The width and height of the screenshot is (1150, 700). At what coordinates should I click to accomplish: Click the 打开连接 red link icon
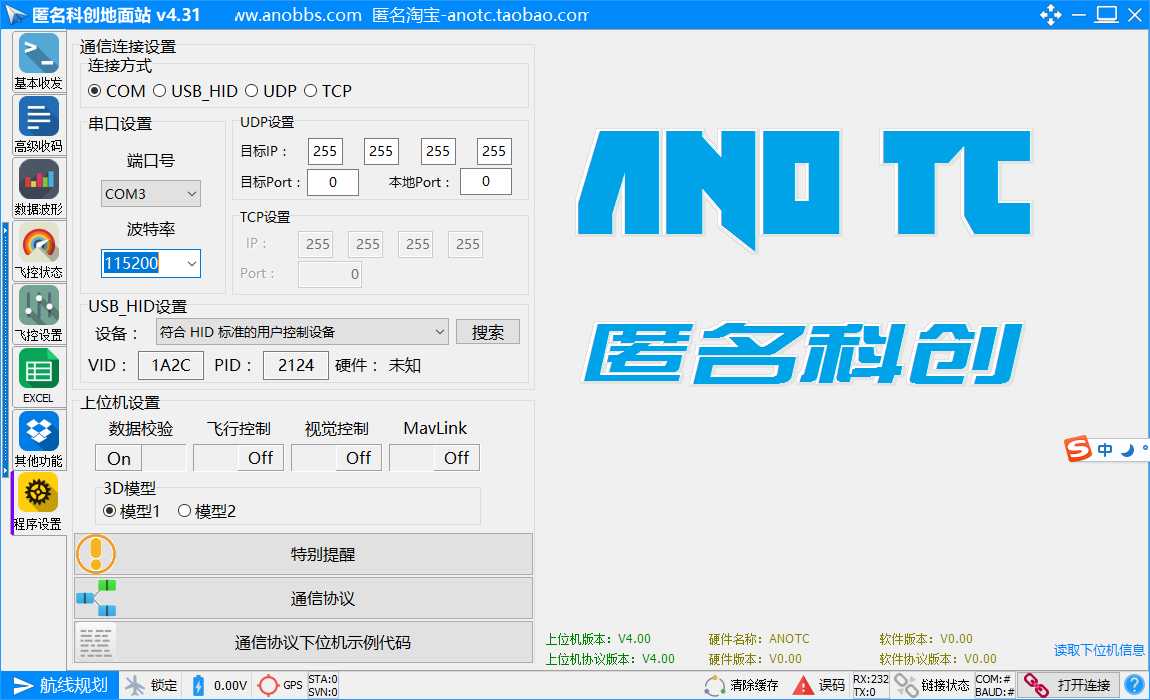pyautogui.click(x=1036, y=685)
